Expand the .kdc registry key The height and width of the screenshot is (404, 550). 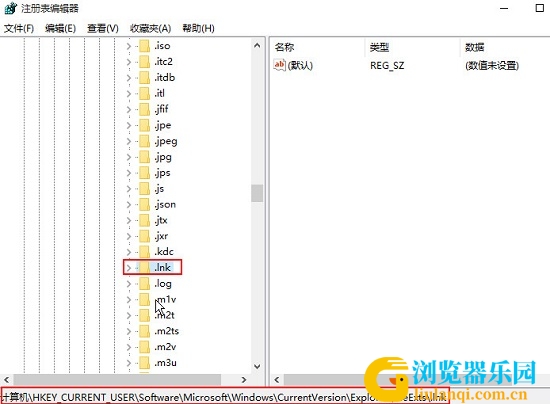pyautogui.click(x=129, y=252)
